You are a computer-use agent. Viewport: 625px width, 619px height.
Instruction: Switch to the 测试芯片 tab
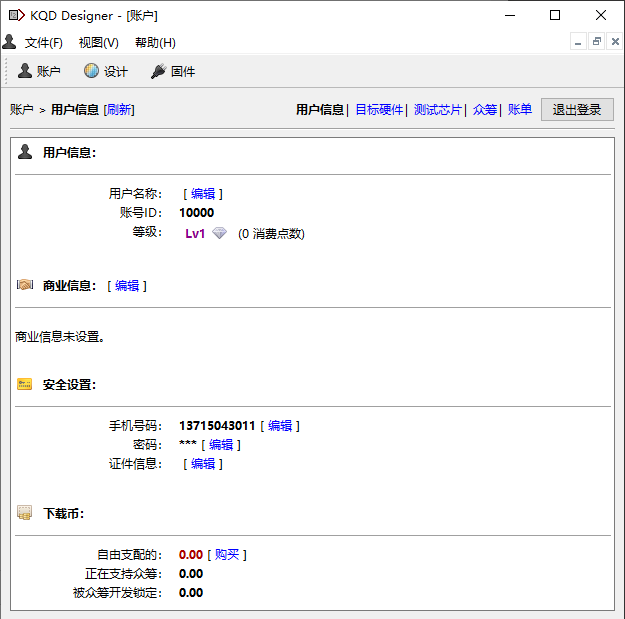point(438,110)
